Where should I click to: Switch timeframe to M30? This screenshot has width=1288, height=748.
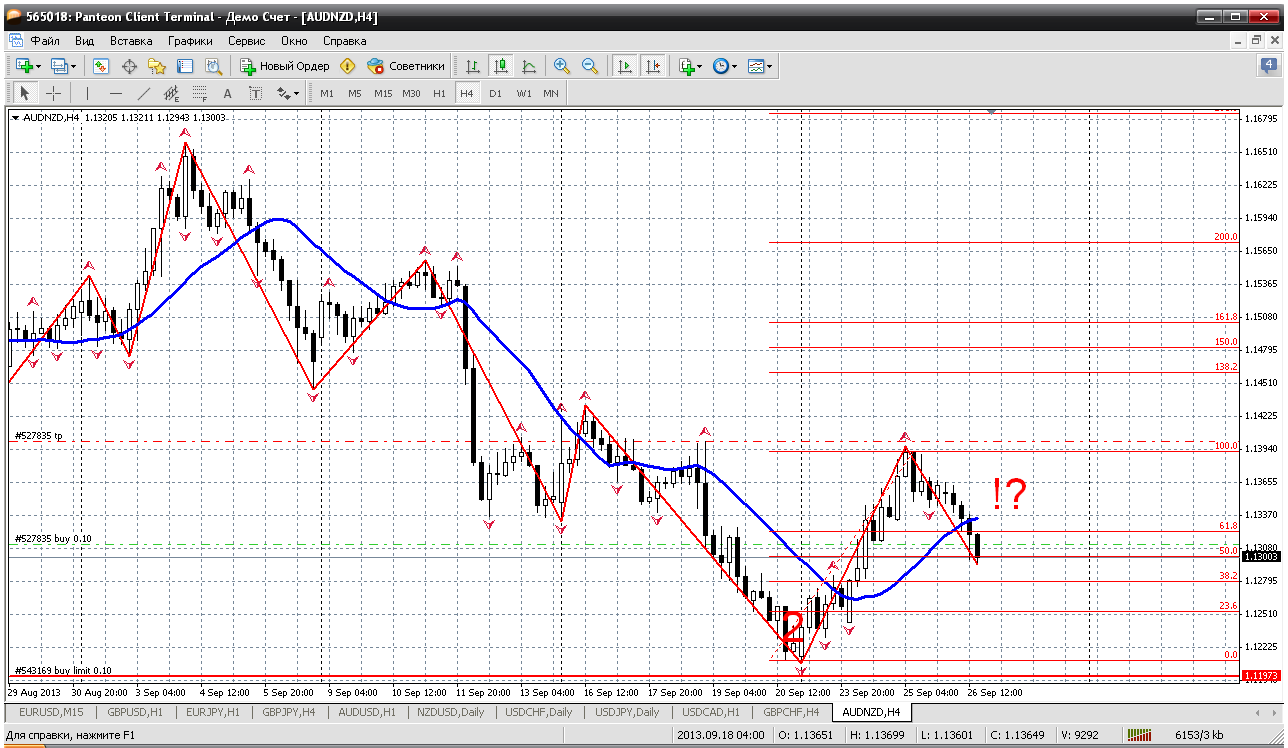pyautogui.click(x=411, y=93)
